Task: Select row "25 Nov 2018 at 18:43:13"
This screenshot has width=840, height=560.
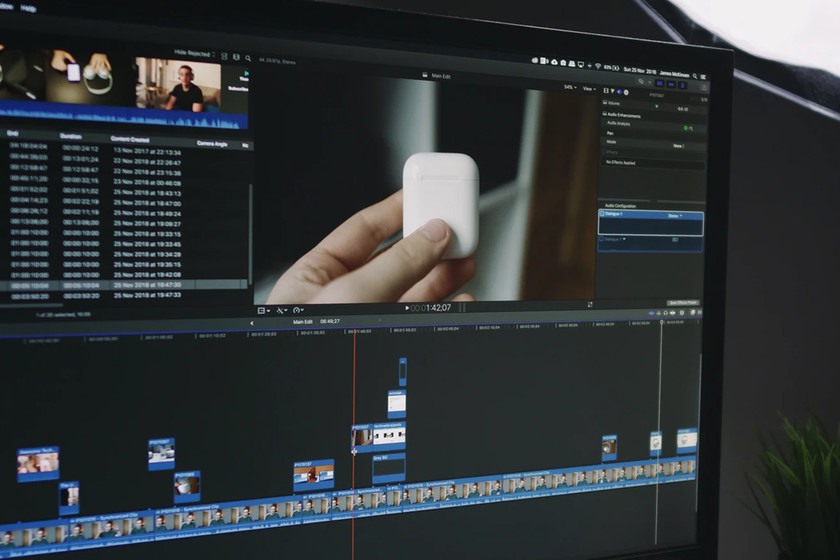Action: [x=125, y=192]
